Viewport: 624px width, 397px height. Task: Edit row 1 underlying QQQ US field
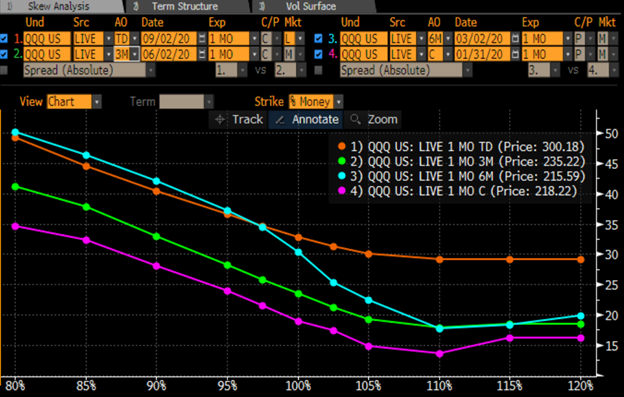tap(47, 39)
